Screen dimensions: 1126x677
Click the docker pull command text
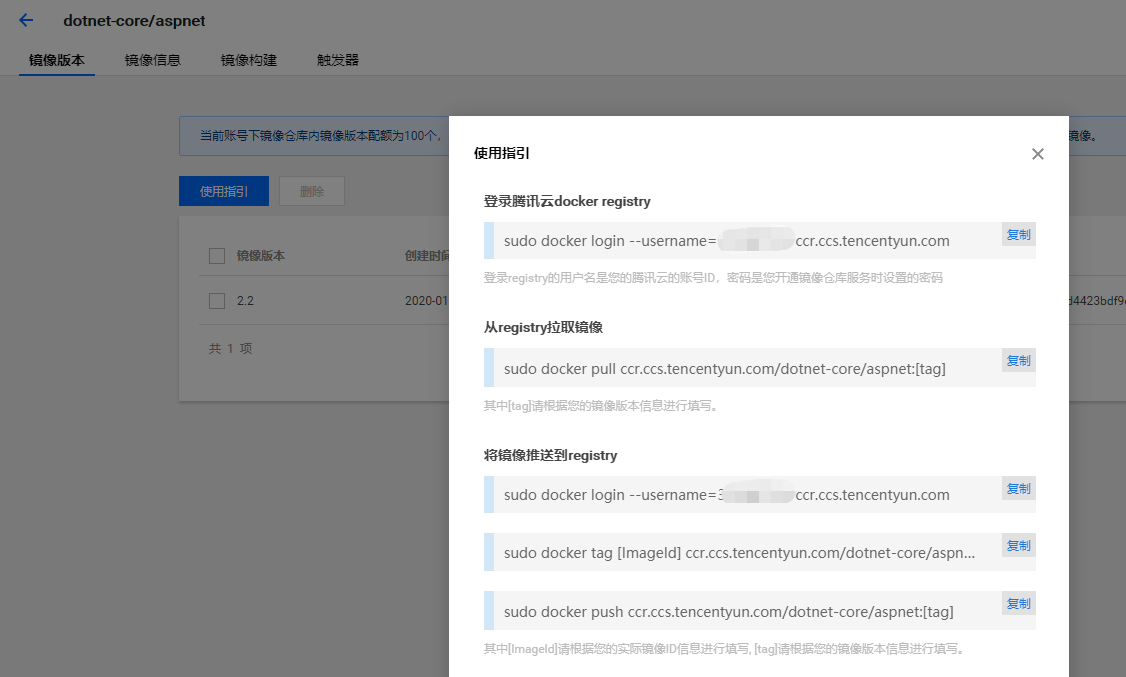(x=724, y=369)
